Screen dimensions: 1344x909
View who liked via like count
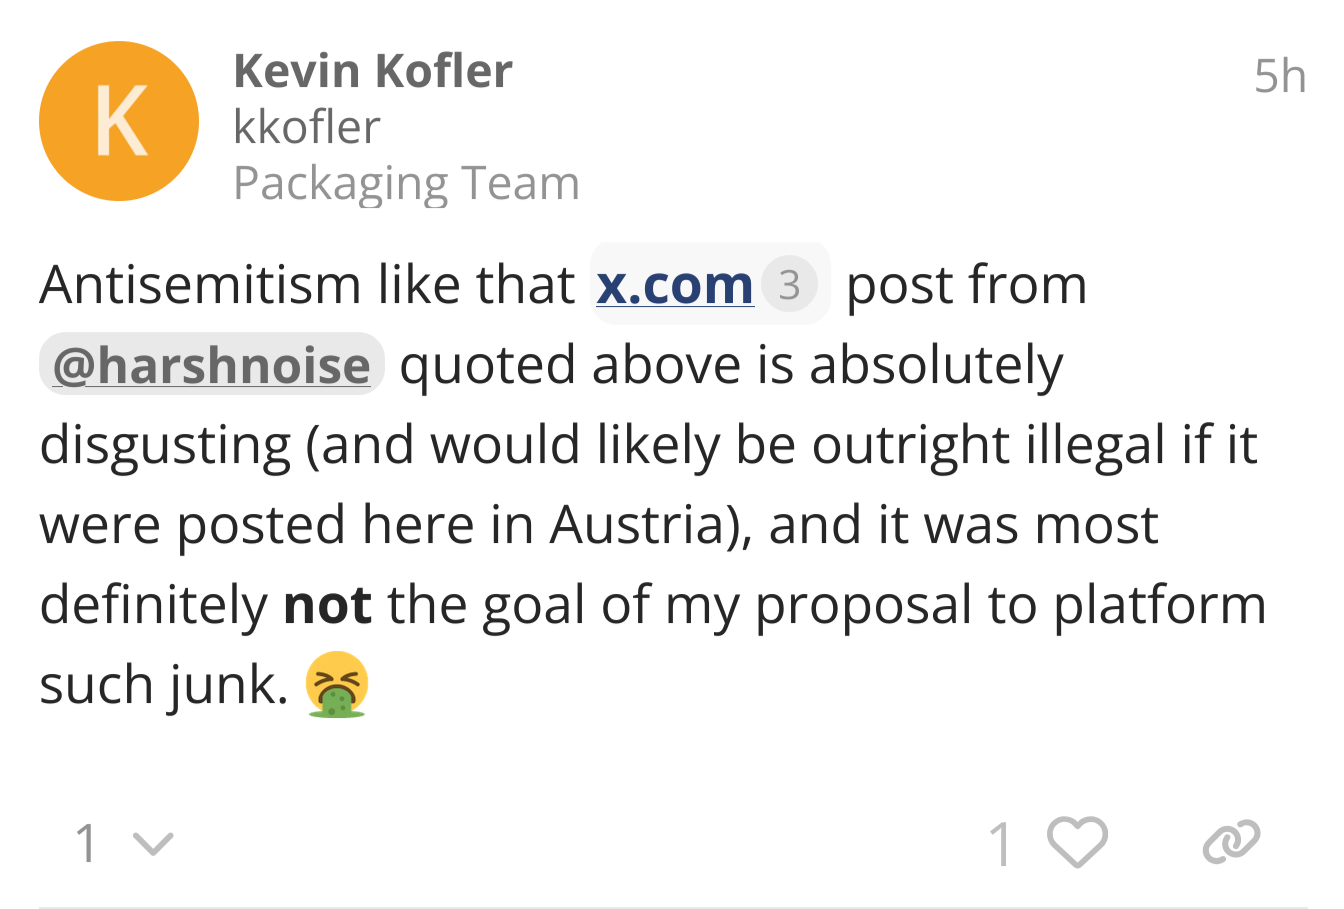coord(1000,843)
